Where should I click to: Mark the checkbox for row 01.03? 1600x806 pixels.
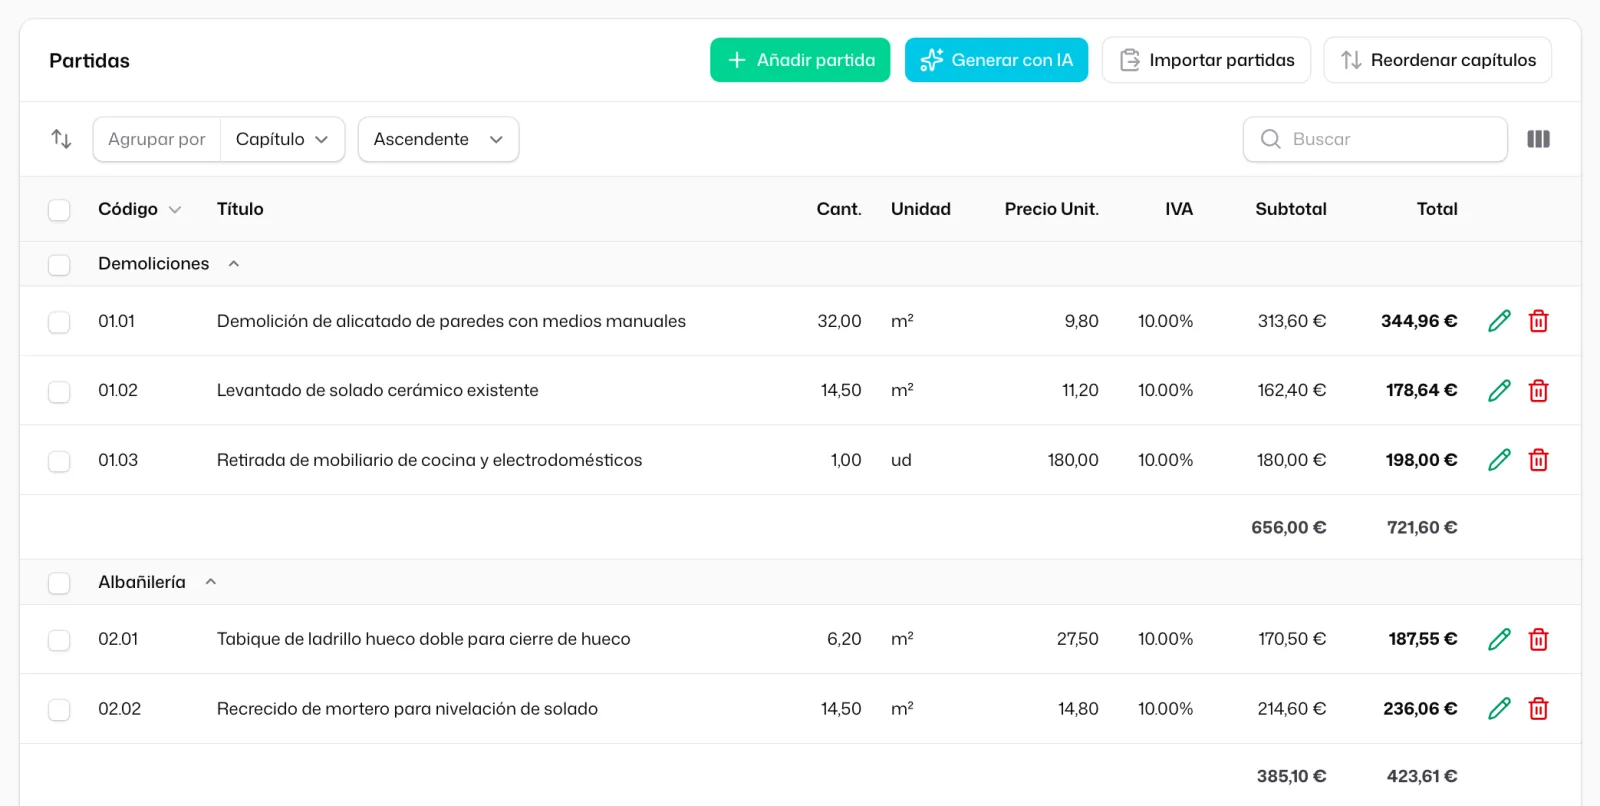(59, 461)
